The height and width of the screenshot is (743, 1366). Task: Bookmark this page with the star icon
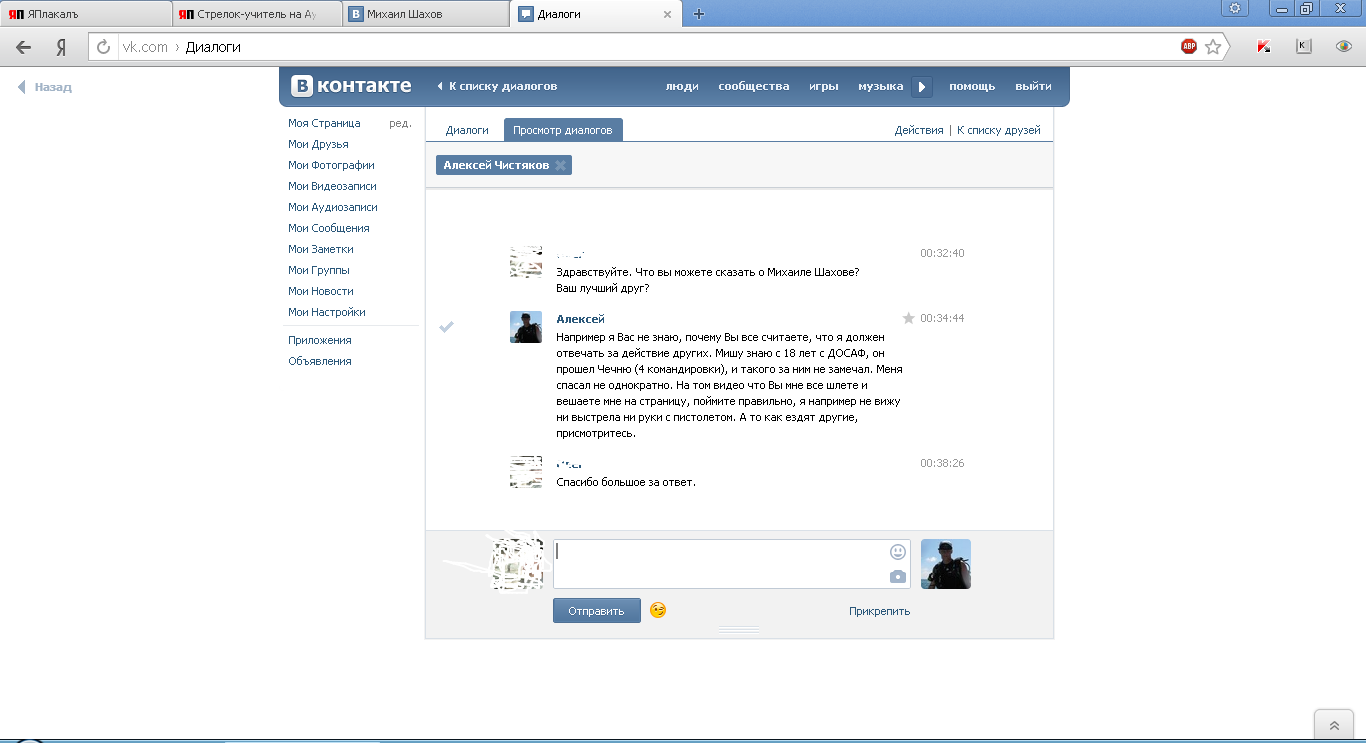(1213, 46)
